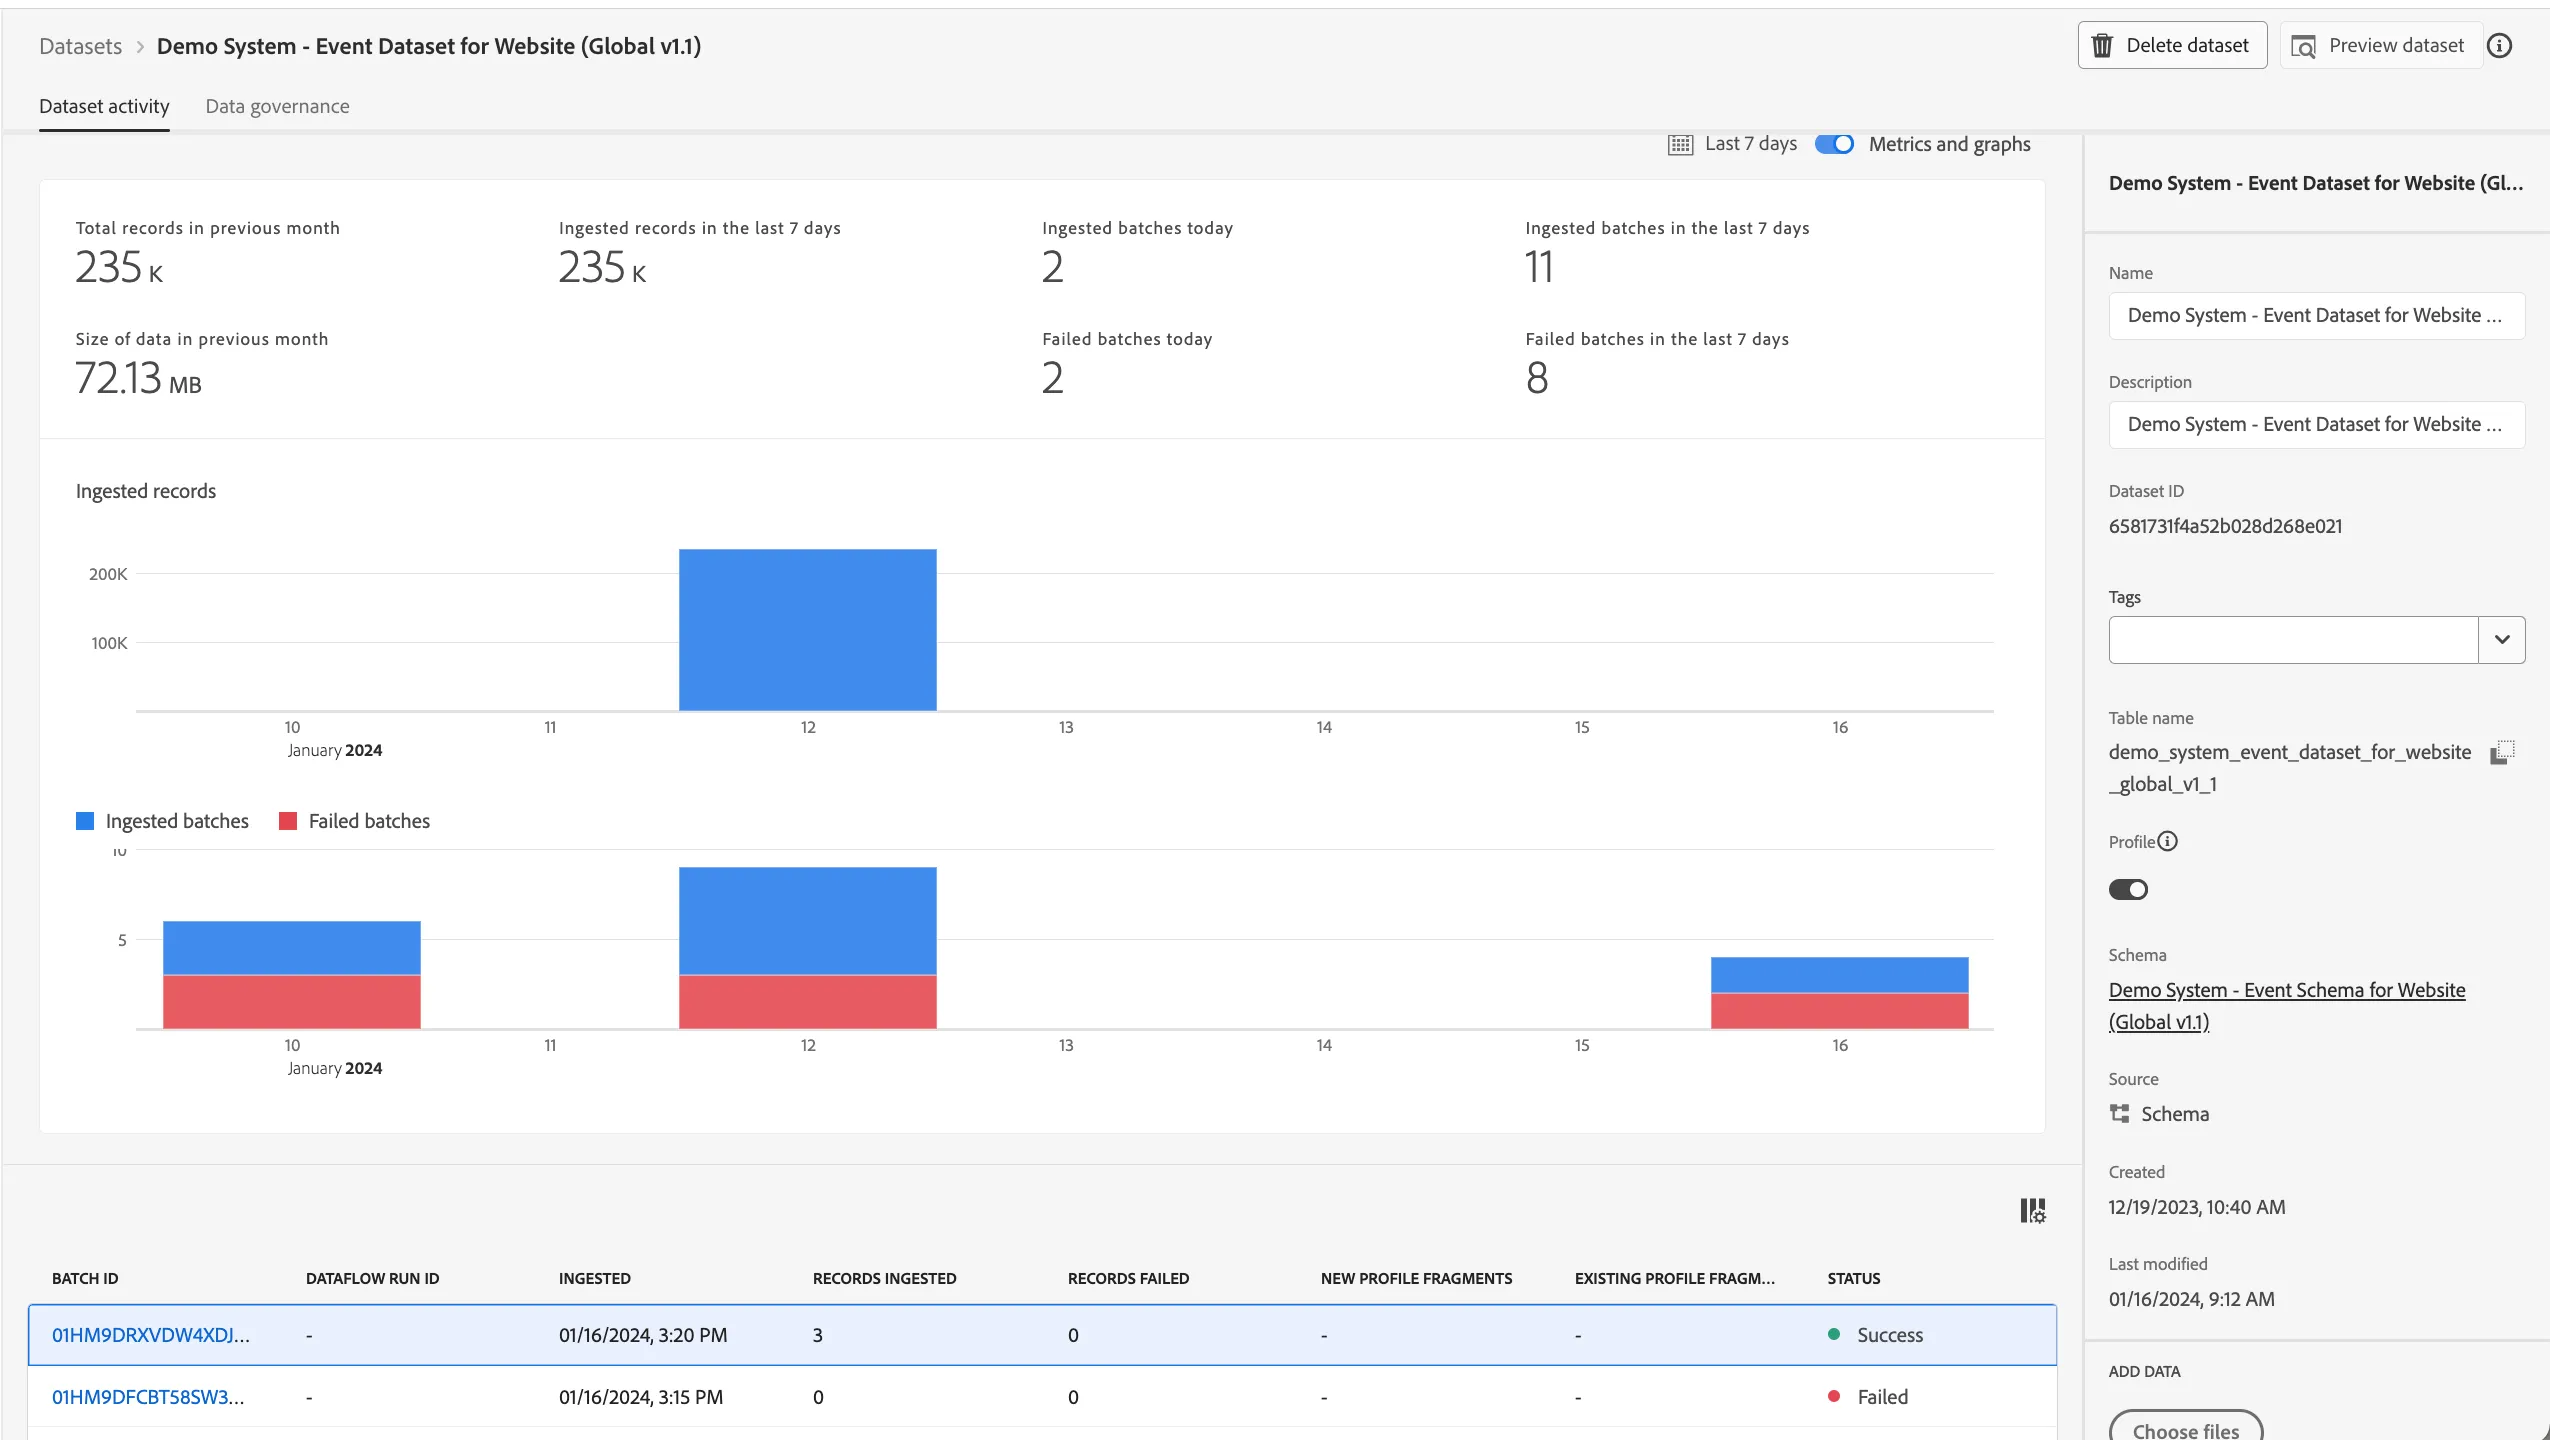Viewport: 2550px width, 1440px height.
Task: Open batch 01HM9DFCBT58SW3 link
Action: pos(148,1397)
